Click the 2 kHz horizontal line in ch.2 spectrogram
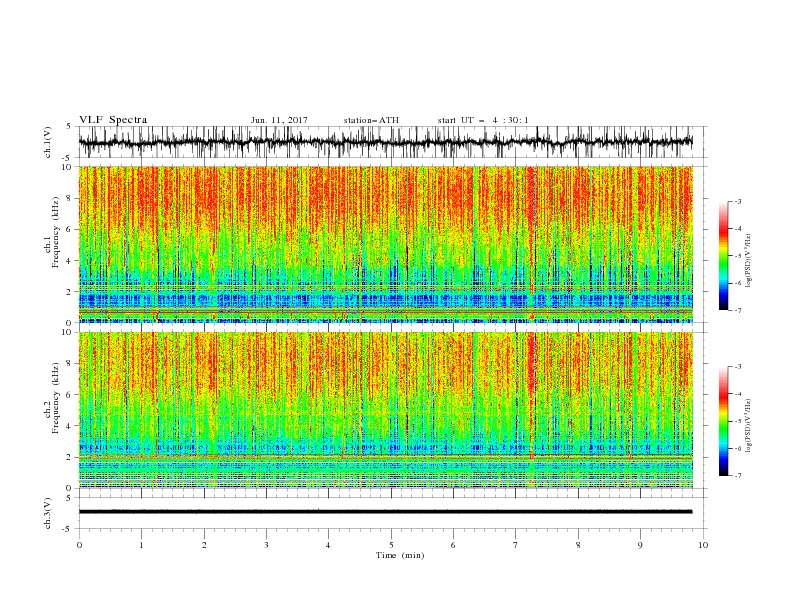This screenshot has height=612, width=792. (385, 456)
